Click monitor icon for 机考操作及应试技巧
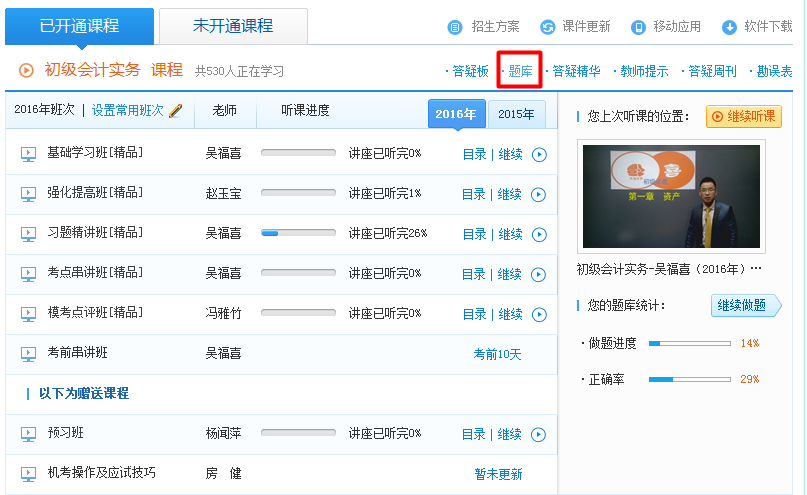Viewport: 807px width, 495px height. pos(28,474)
